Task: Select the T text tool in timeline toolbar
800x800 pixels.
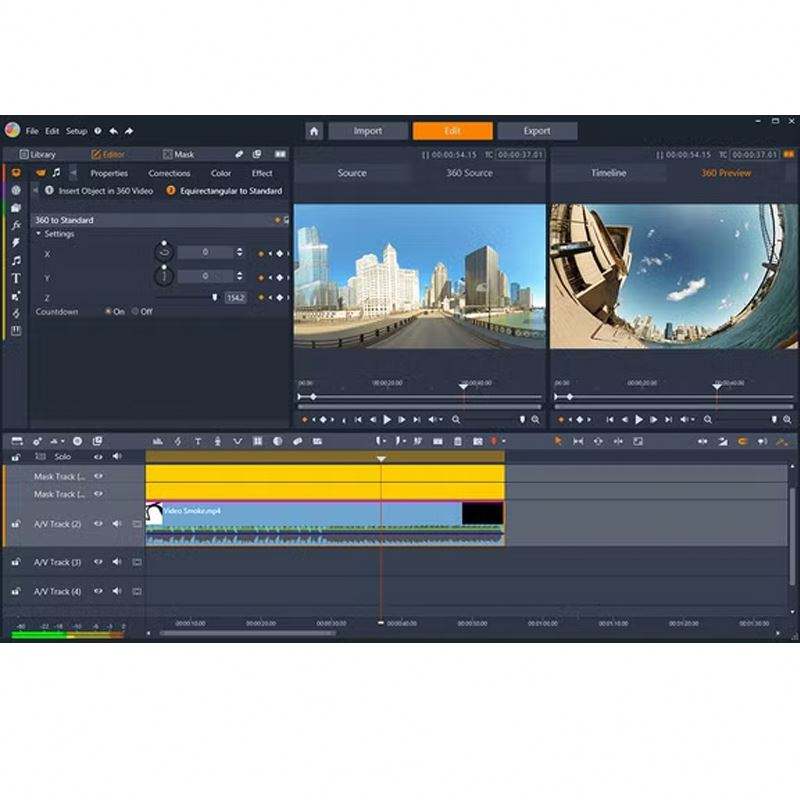Action: coord(198,441)
